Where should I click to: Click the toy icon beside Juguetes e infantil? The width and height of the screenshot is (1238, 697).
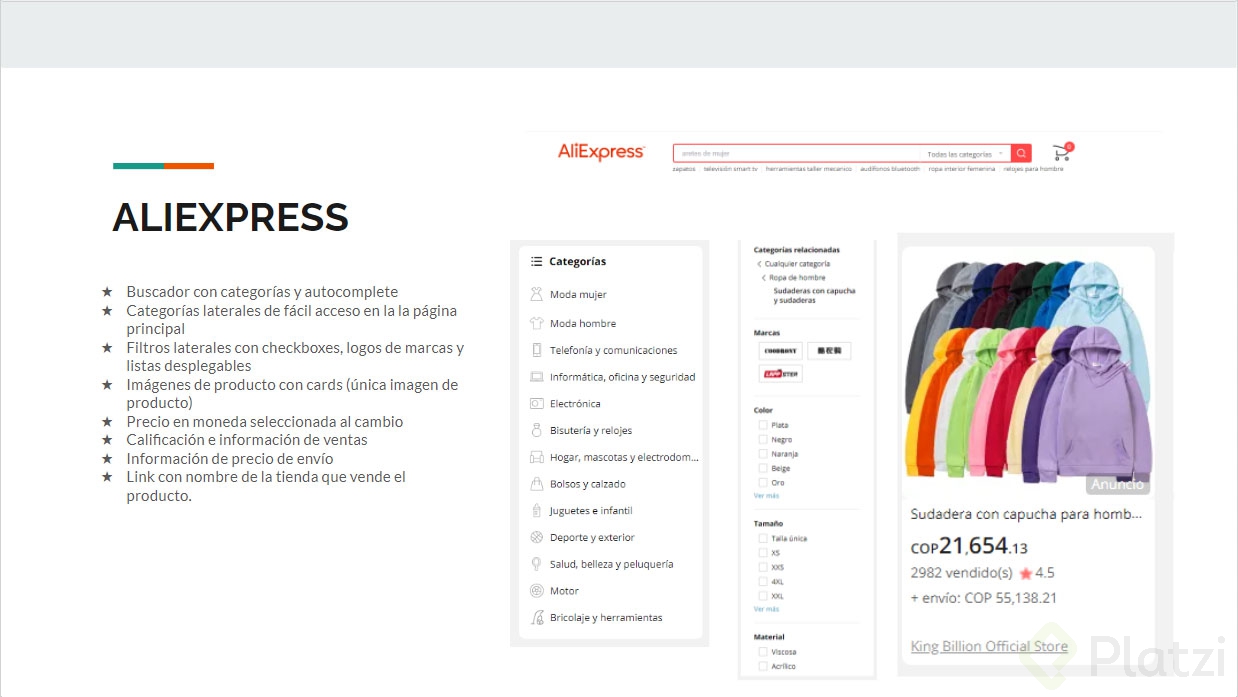537,510
